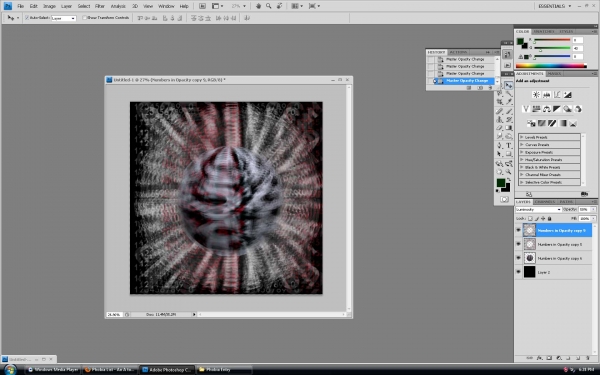
Task: Open Windows Media Player from taskbar
Action: pos(53,370)
